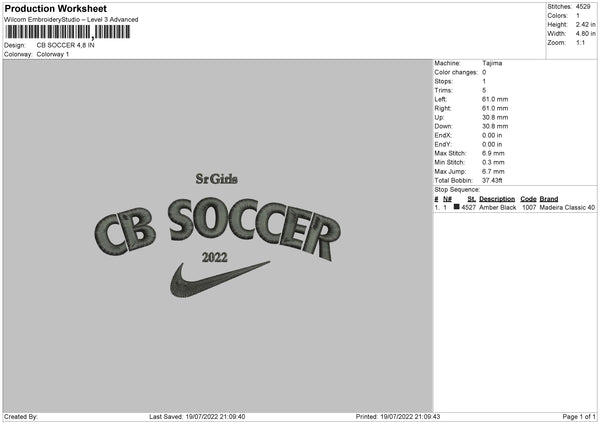Click the barcode under the header
Image resolution: width=600 pixels, height=424 pixels.
[x=68, y=32]
